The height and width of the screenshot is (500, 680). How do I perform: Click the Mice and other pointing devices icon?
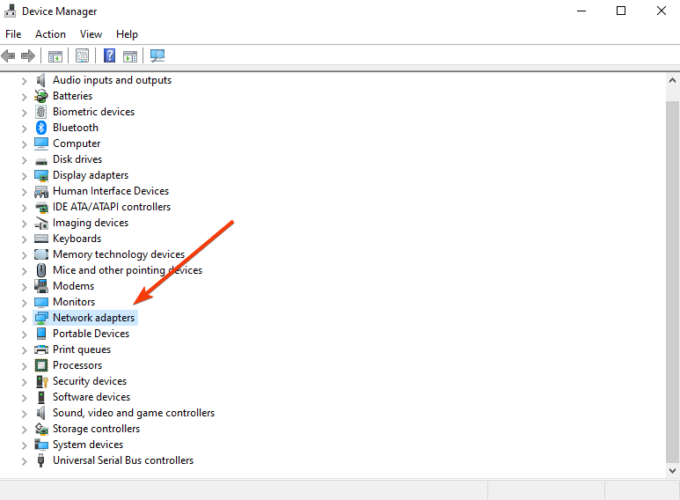[41, 270]
